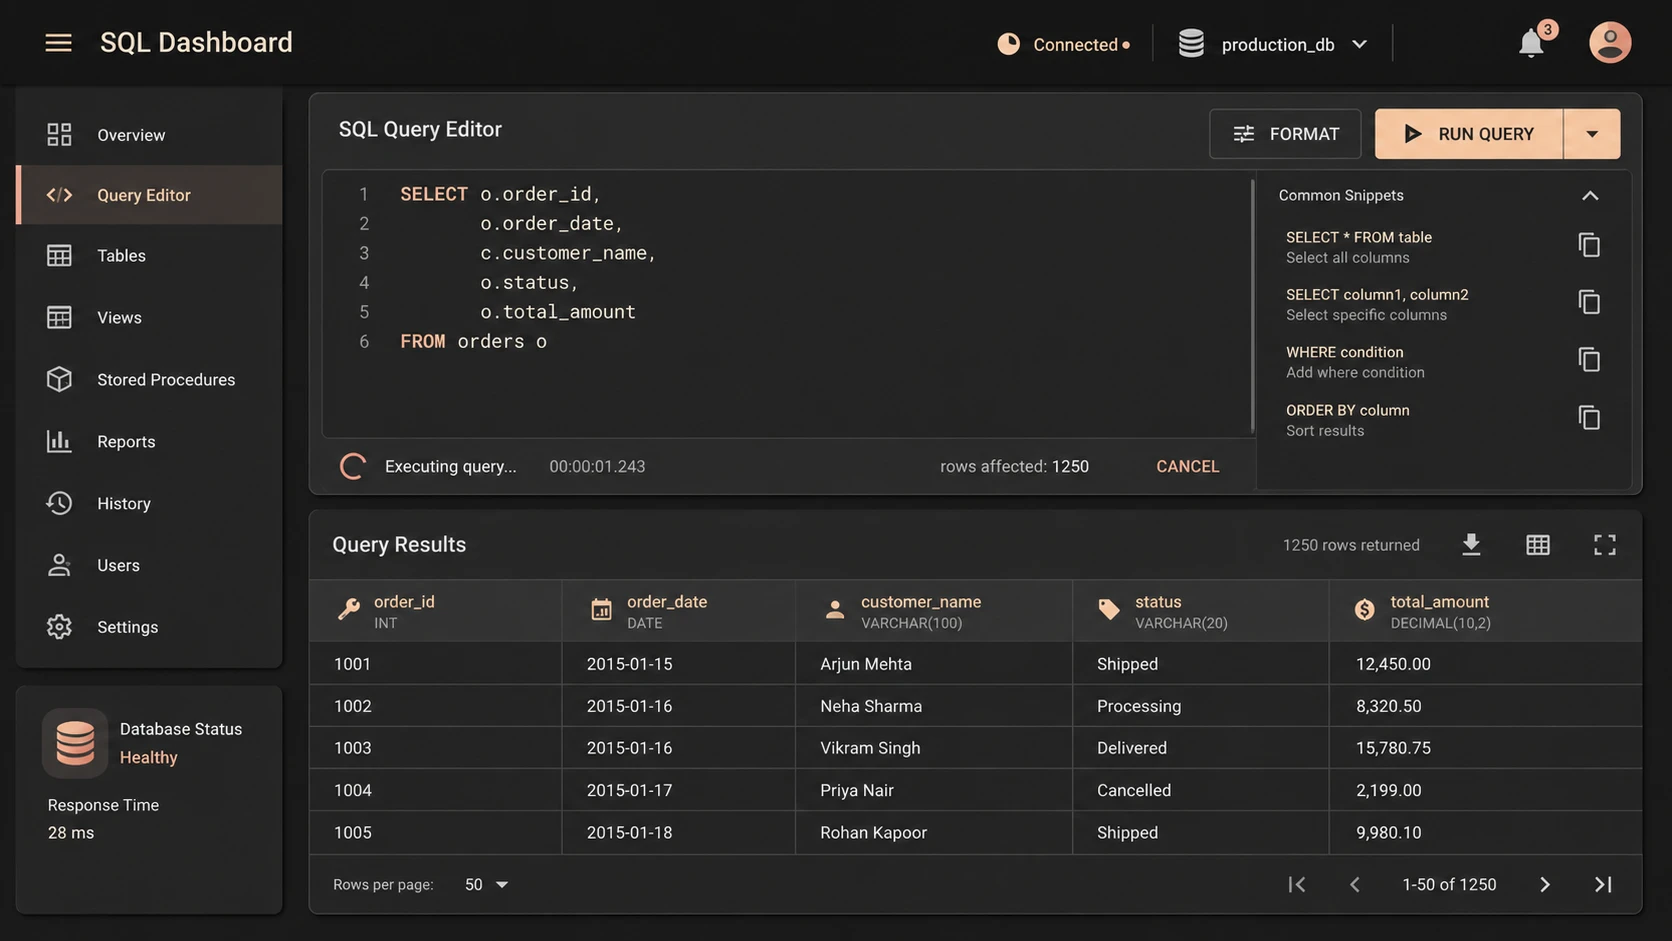This screenshot has width=1672, height=941.
Task: Copy the ORDER BY column snippet
Action: (x=1589, y=418)
